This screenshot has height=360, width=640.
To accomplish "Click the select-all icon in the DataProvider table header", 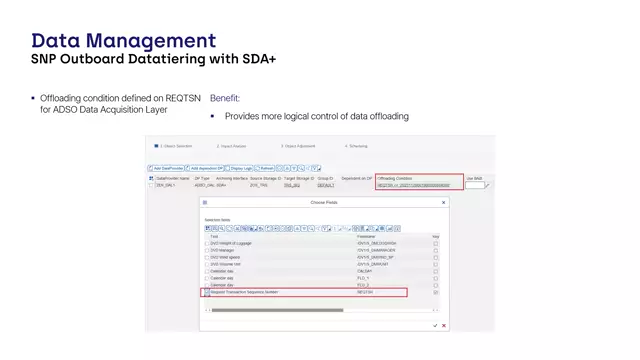I will click(x=151, y=178).
